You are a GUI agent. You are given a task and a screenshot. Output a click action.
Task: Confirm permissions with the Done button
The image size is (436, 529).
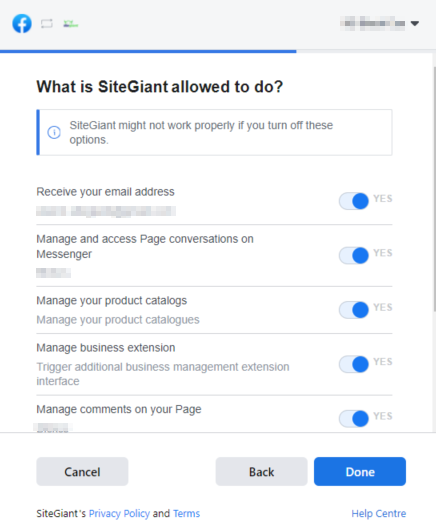tap(360, 472)
